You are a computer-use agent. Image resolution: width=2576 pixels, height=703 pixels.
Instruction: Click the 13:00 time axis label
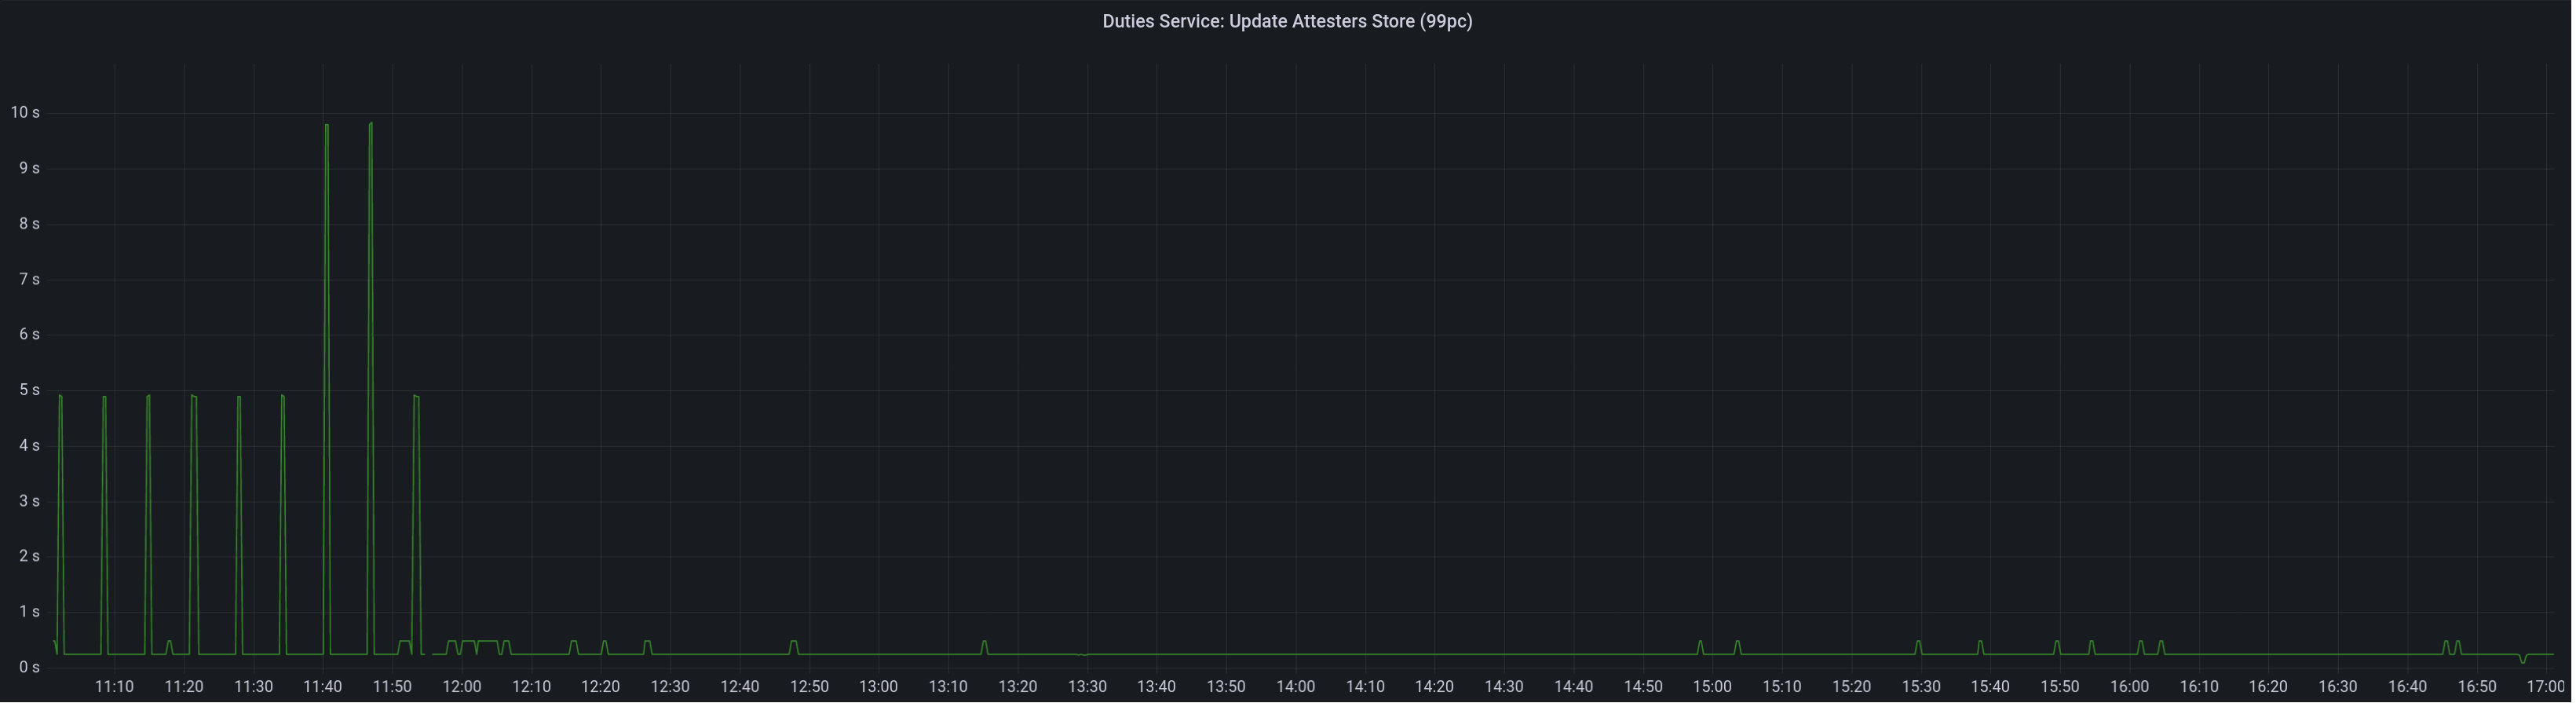[879, 687]
